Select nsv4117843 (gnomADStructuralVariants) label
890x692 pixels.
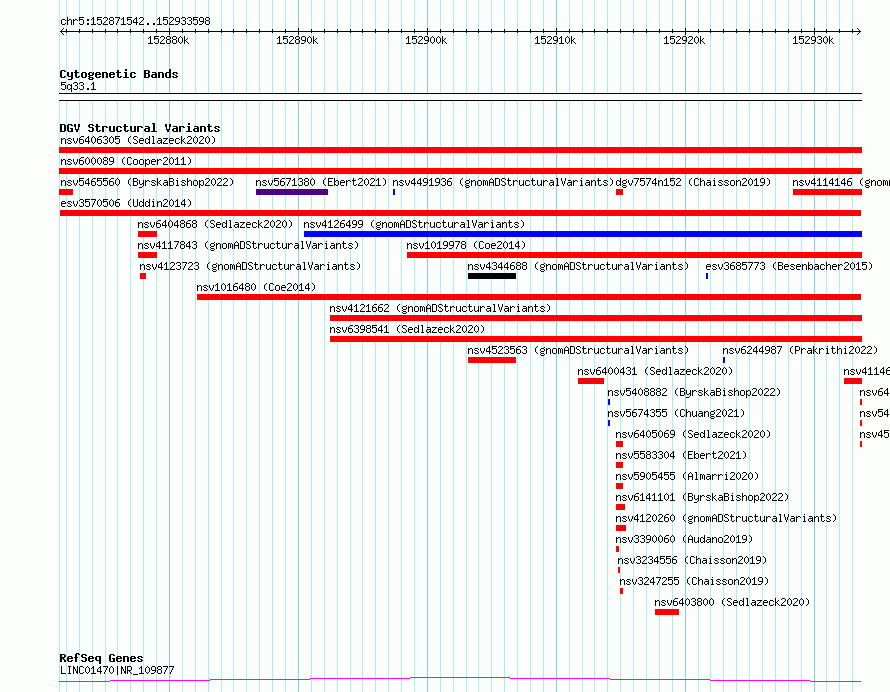[x=248, y=245]
